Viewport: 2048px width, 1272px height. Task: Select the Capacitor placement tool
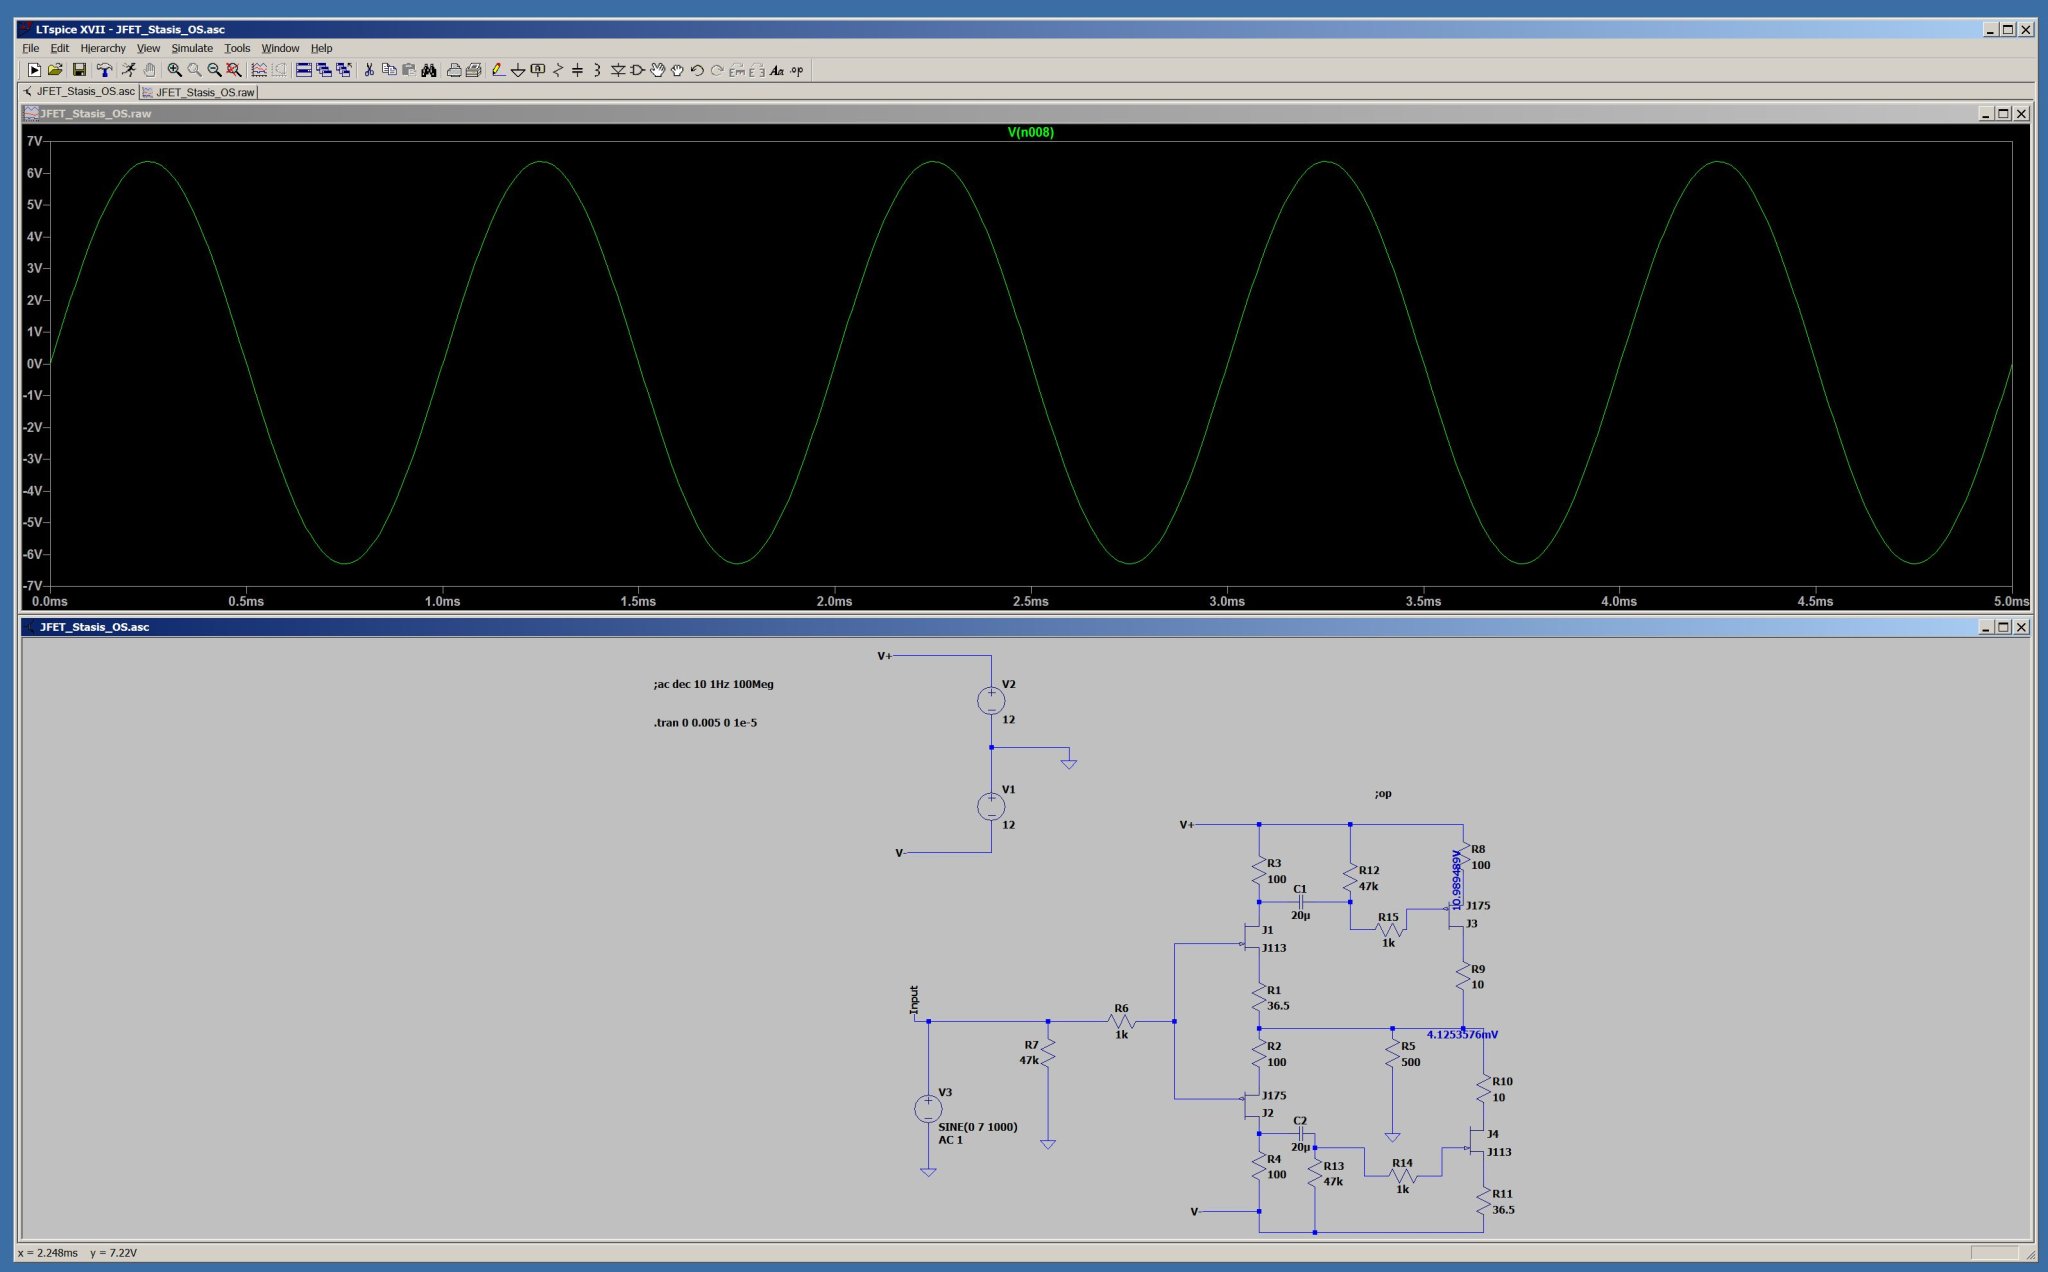(576, 70)
